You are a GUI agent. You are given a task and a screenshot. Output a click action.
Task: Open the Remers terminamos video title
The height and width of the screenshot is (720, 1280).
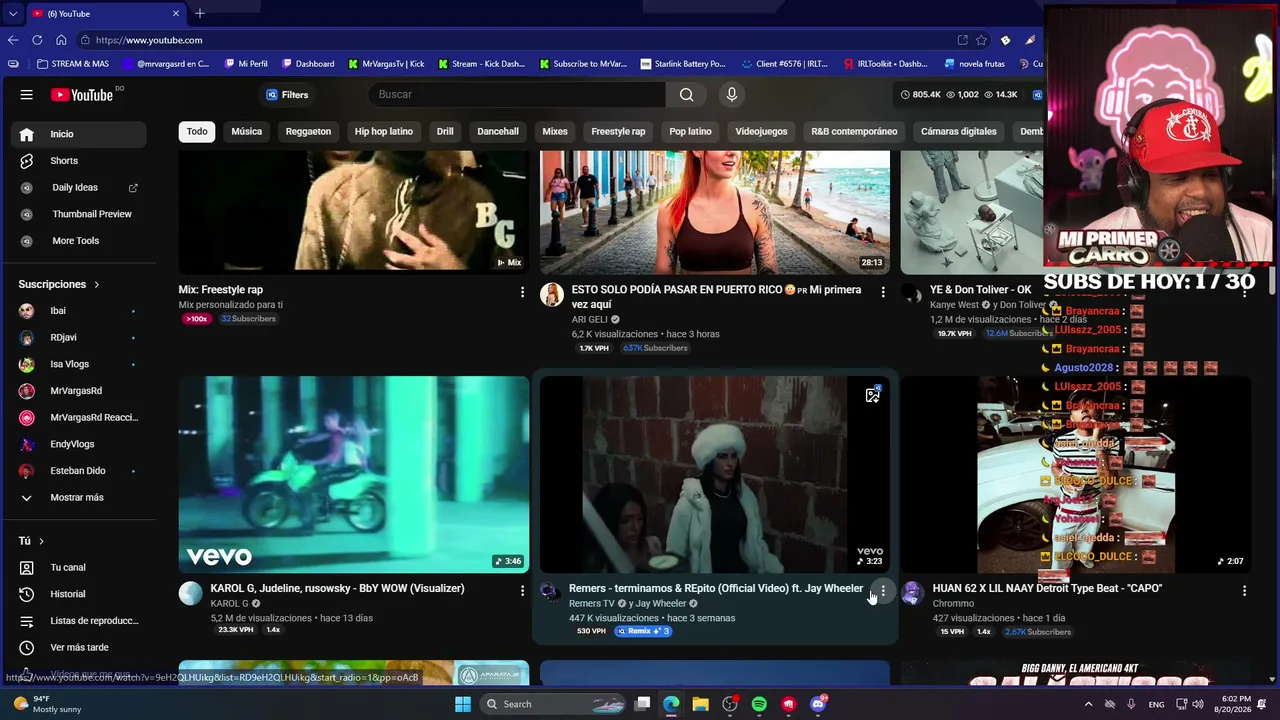tap(716, 588)
